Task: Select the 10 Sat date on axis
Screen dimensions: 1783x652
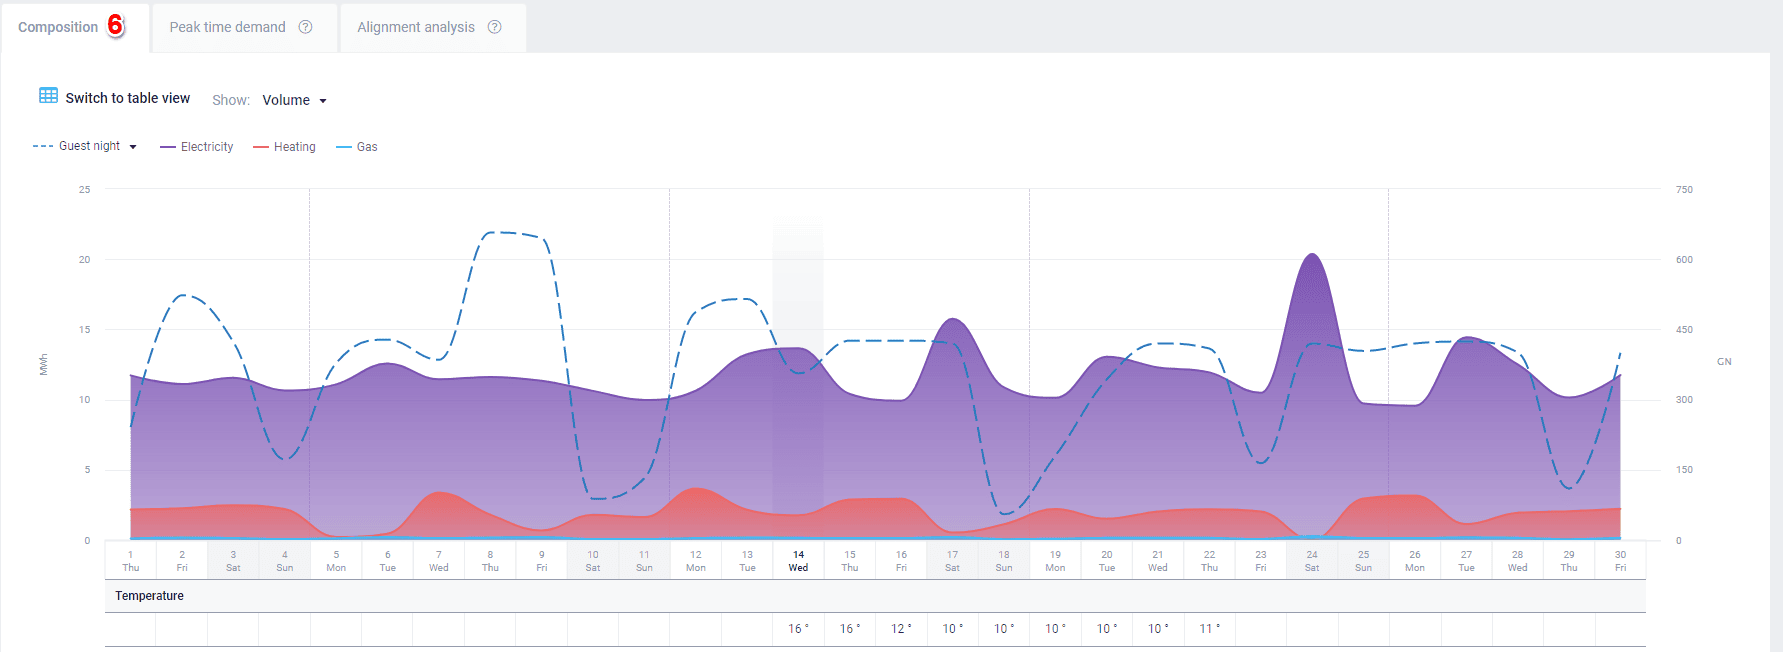Action: click(x=593, y=561)
